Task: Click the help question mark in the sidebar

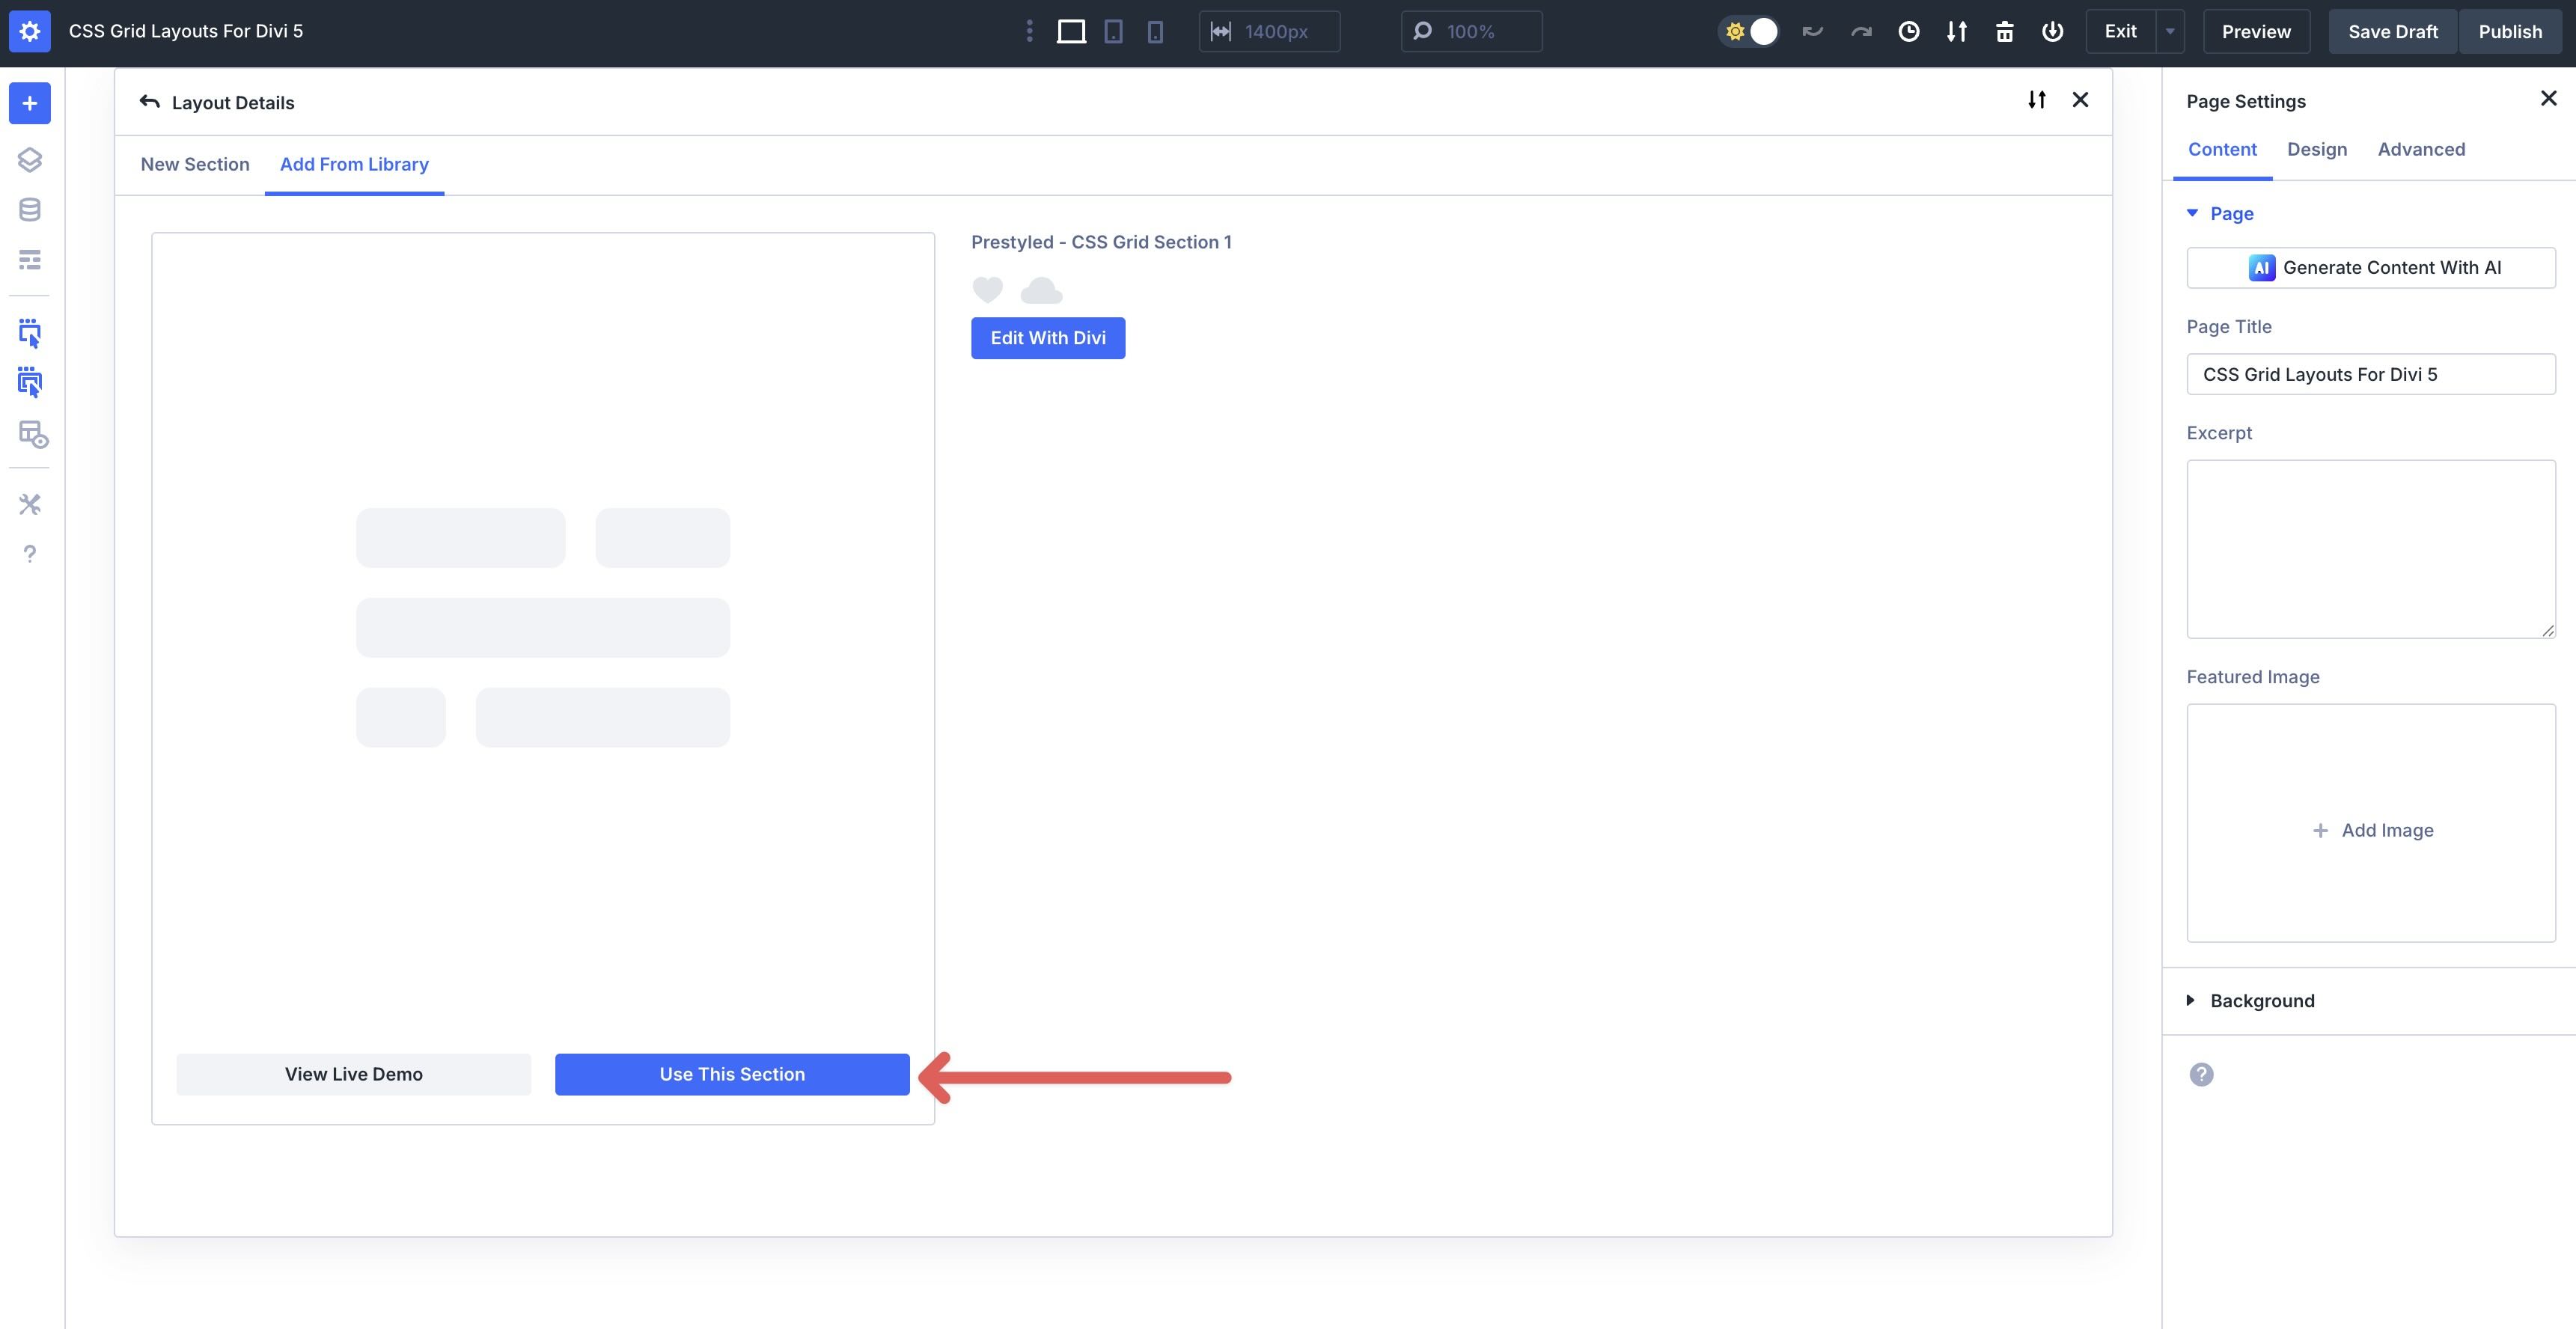Action: (x=29, y=553)
